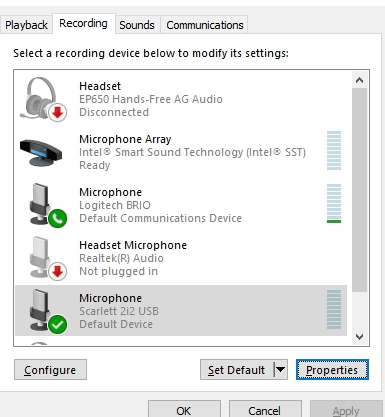Image resolution: width=385 pixels, height=417 pixels.
Task: Click the green phone communications badge
Action: click(x=57, y=218)
